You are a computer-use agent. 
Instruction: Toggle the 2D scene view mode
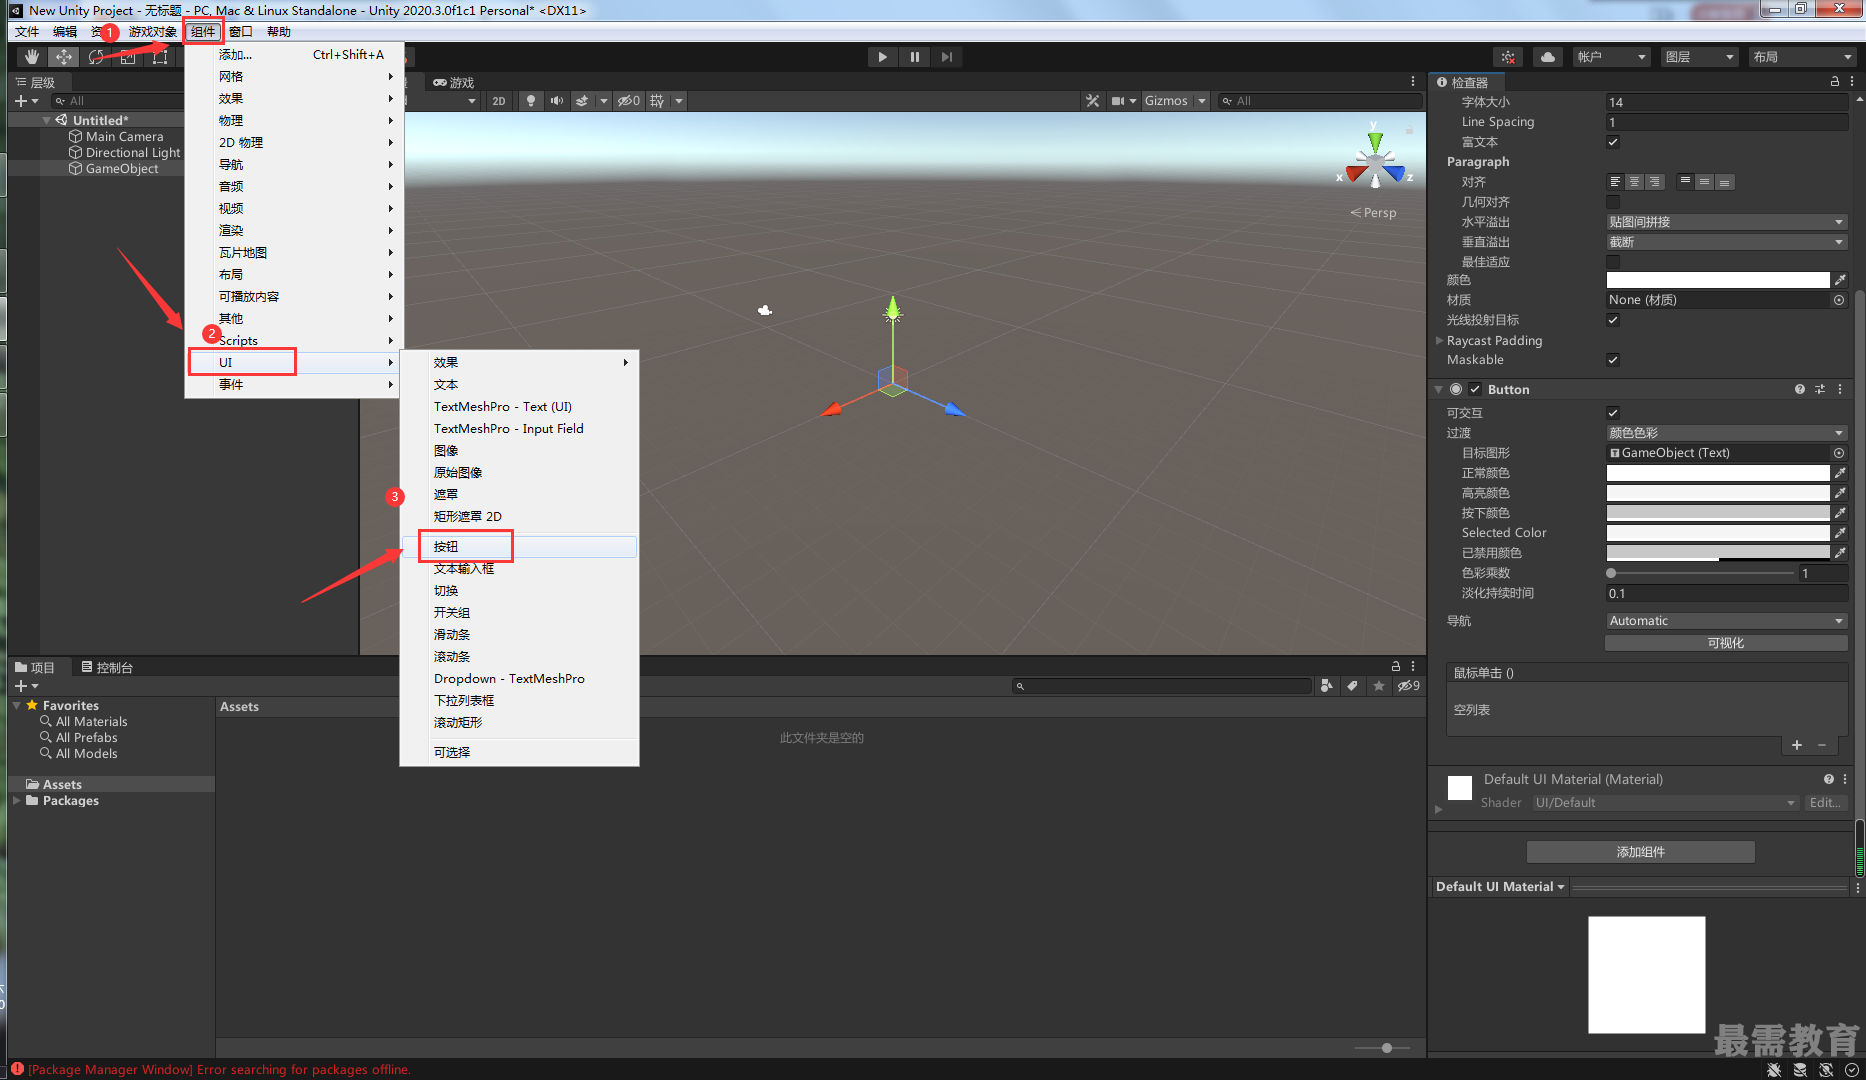tap(498, 101)
